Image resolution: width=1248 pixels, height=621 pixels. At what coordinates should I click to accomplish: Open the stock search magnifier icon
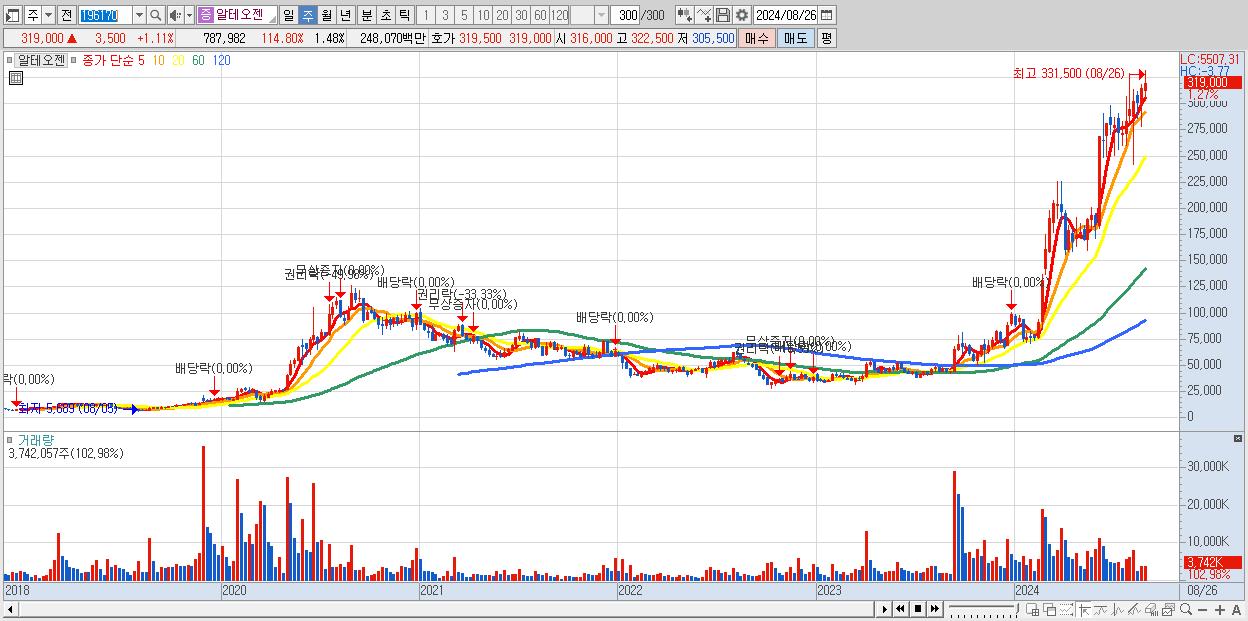tap(155, 15)
